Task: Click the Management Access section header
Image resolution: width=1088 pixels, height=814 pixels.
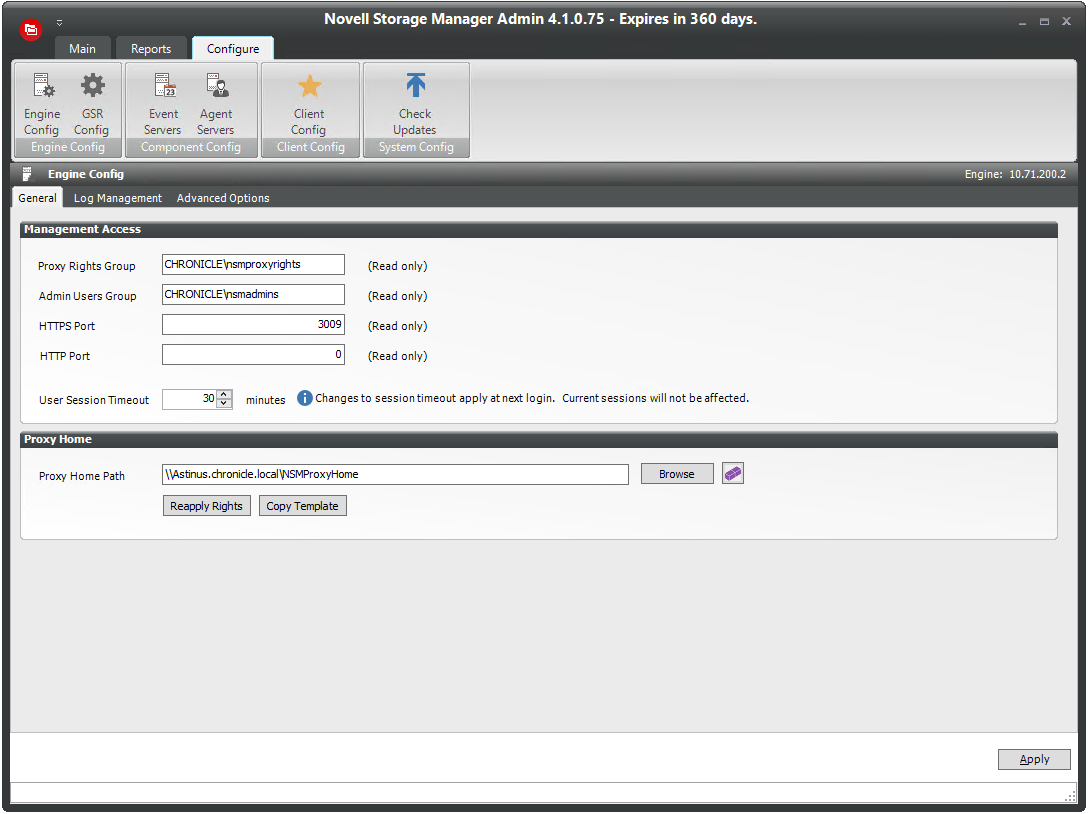Action: (x=538, y=230)
